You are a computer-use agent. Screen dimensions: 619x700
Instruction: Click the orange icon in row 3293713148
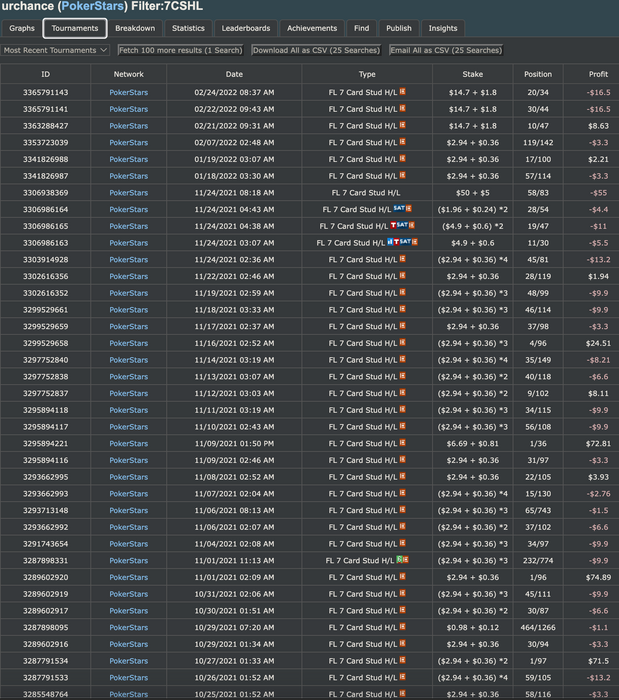403,510
